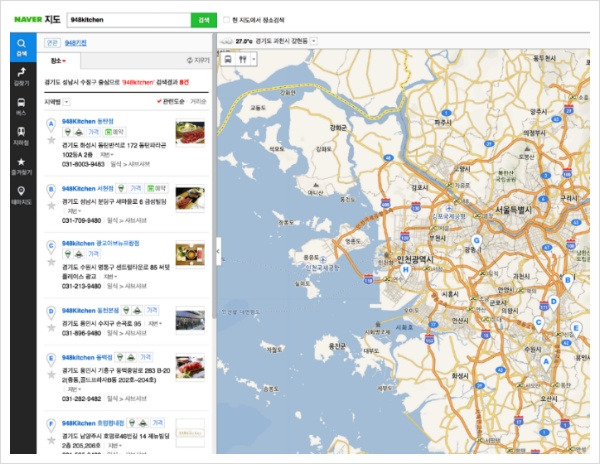Open the 검색 search sidebar panel
600x464 pixels.
coord(21,47)
